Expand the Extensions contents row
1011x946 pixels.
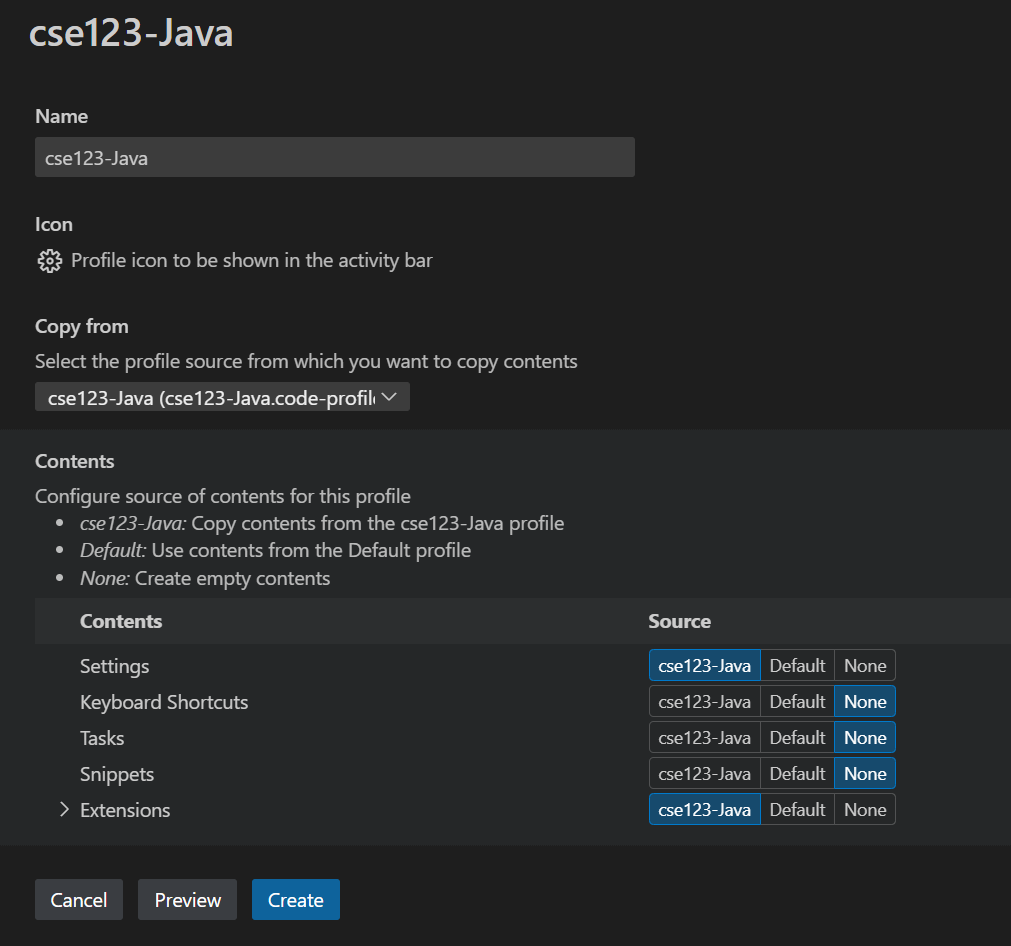63,809
